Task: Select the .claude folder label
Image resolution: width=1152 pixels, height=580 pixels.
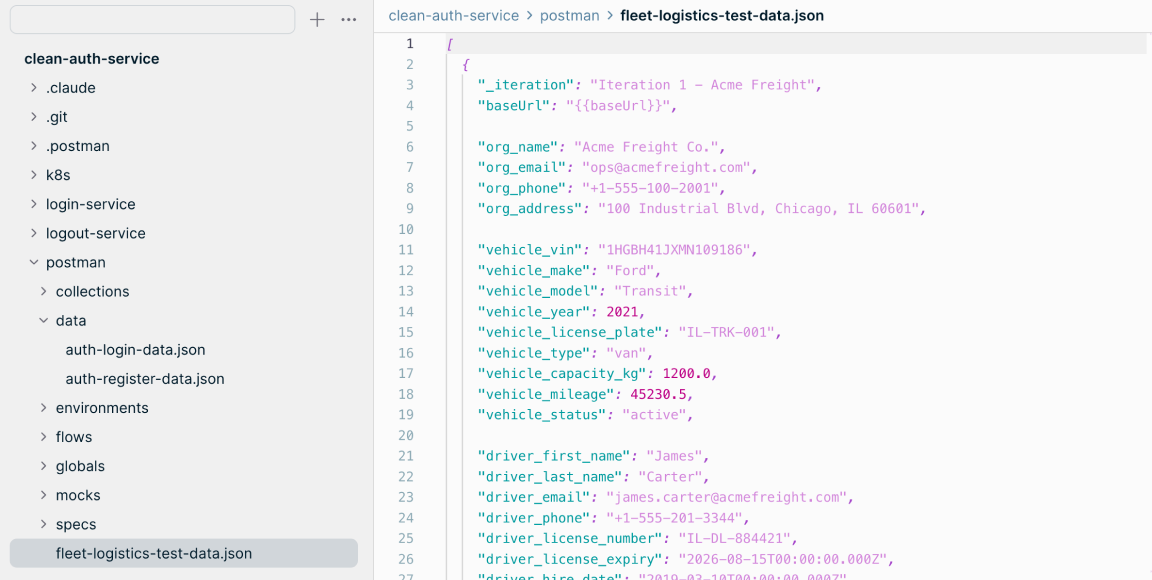Action: (71, 87)
